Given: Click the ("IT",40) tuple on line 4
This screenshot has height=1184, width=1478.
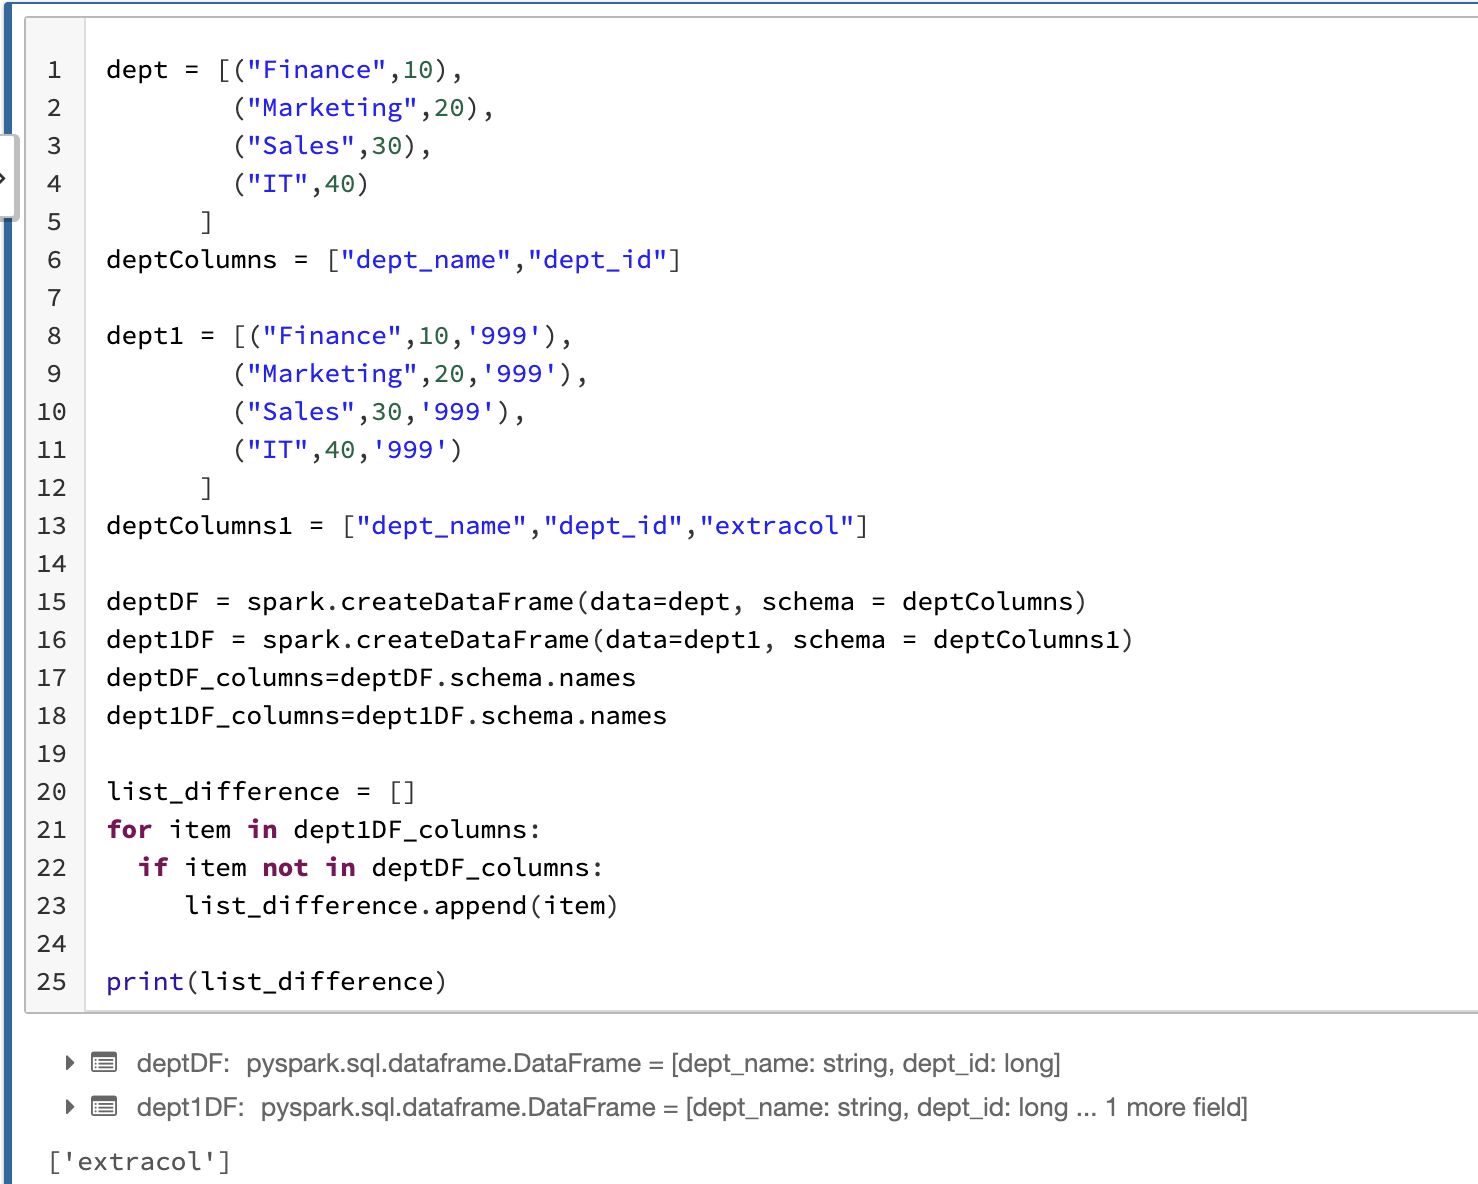Looking at the screenshot, I should pyautogui.click(x=301, y=183).
